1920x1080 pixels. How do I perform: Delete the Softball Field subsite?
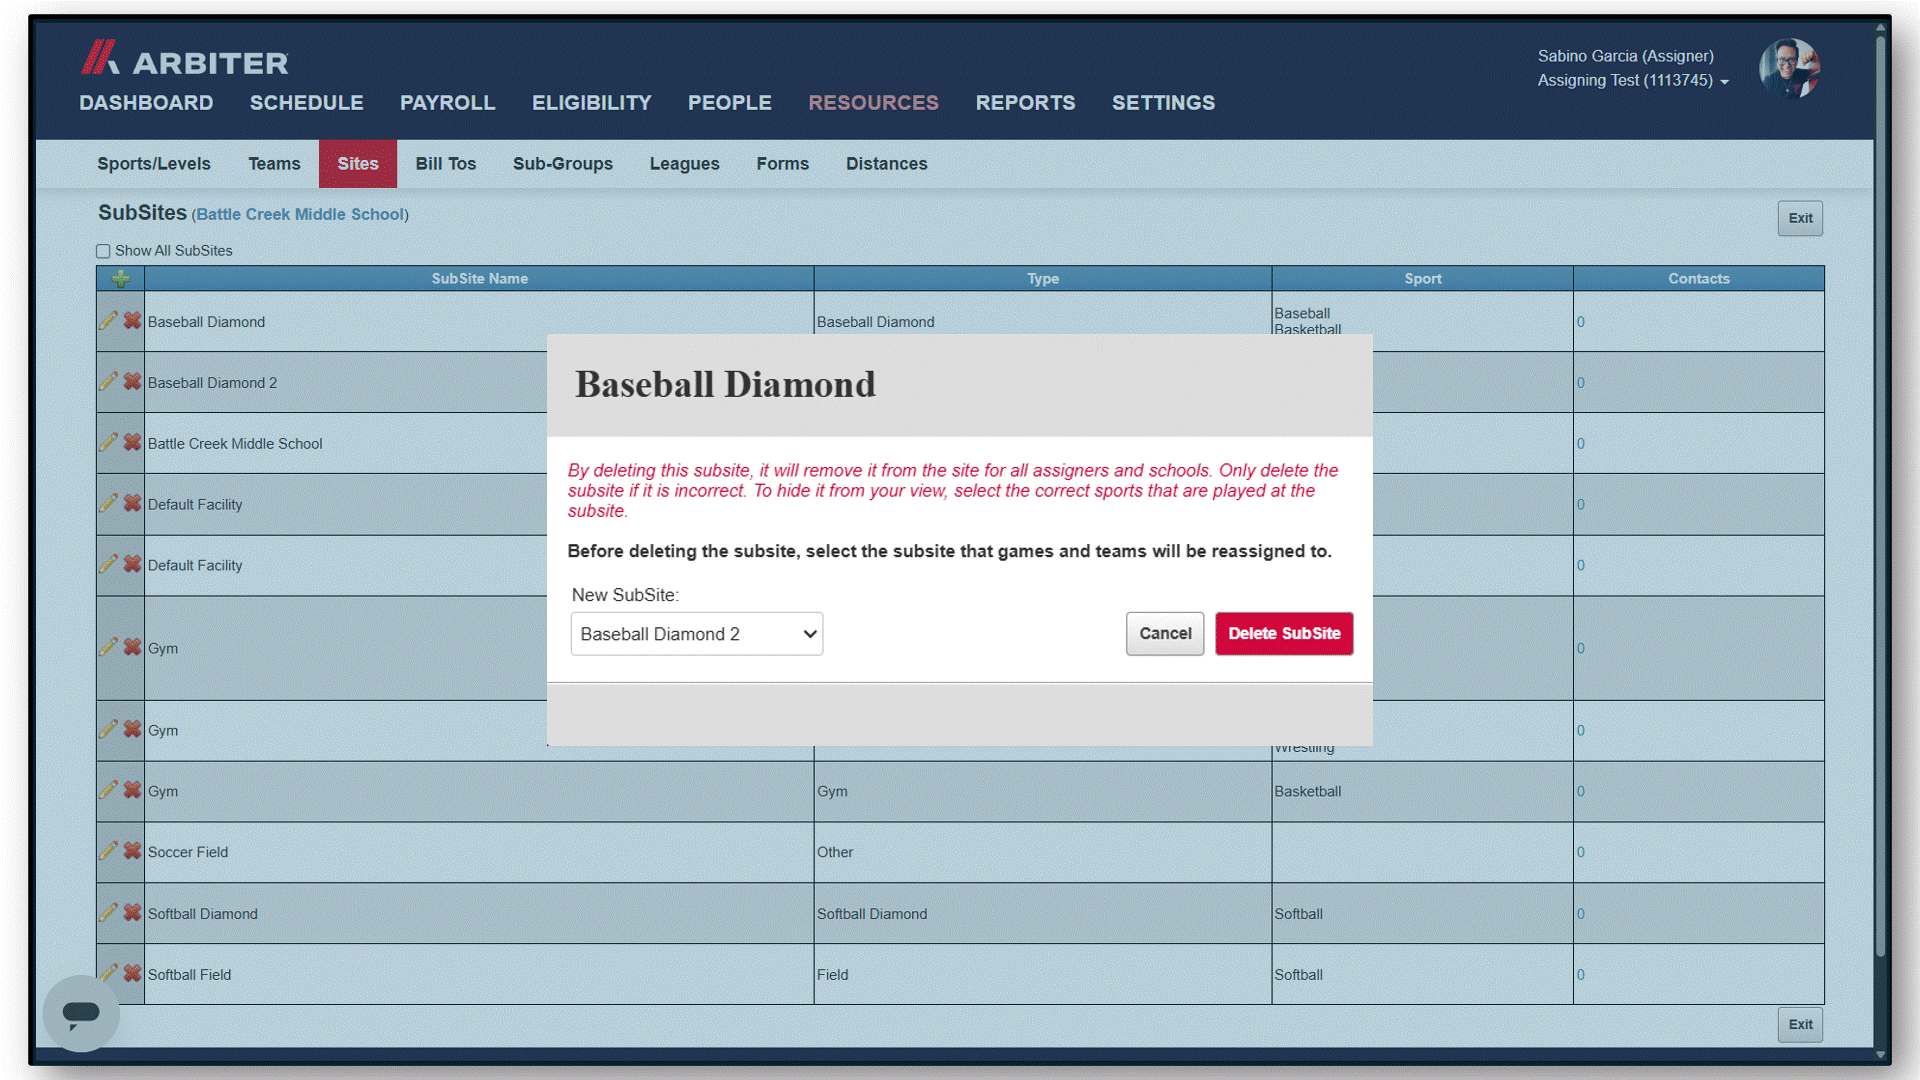point(132,973)
